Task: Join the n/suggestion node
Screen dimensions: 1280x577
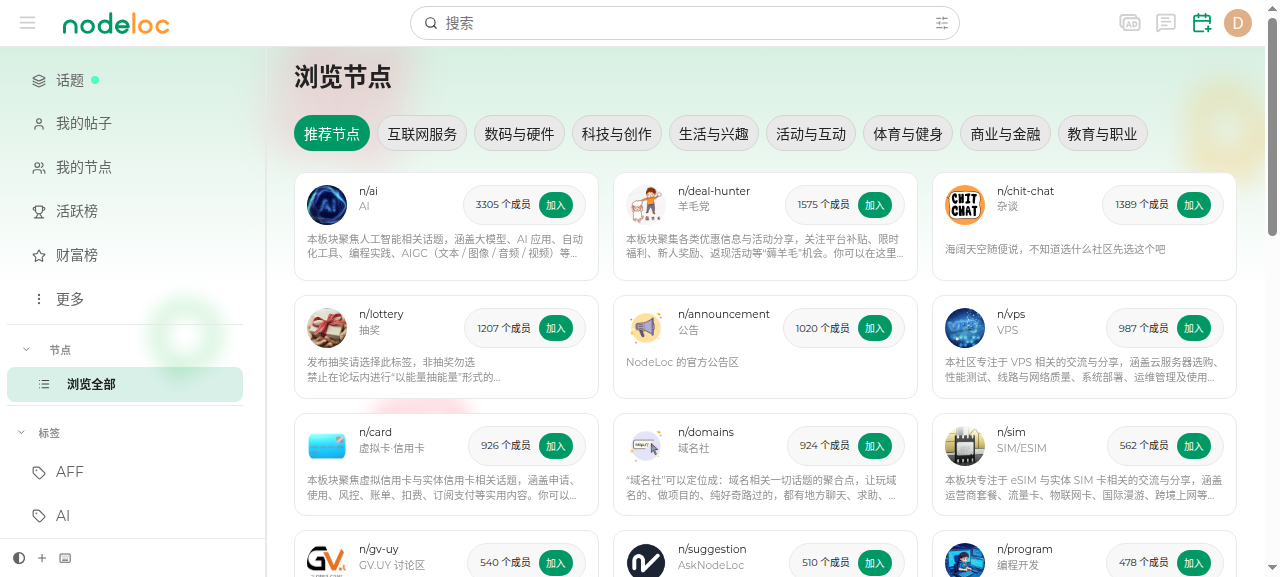Action: pyautogui.click(x=875, y=563)
